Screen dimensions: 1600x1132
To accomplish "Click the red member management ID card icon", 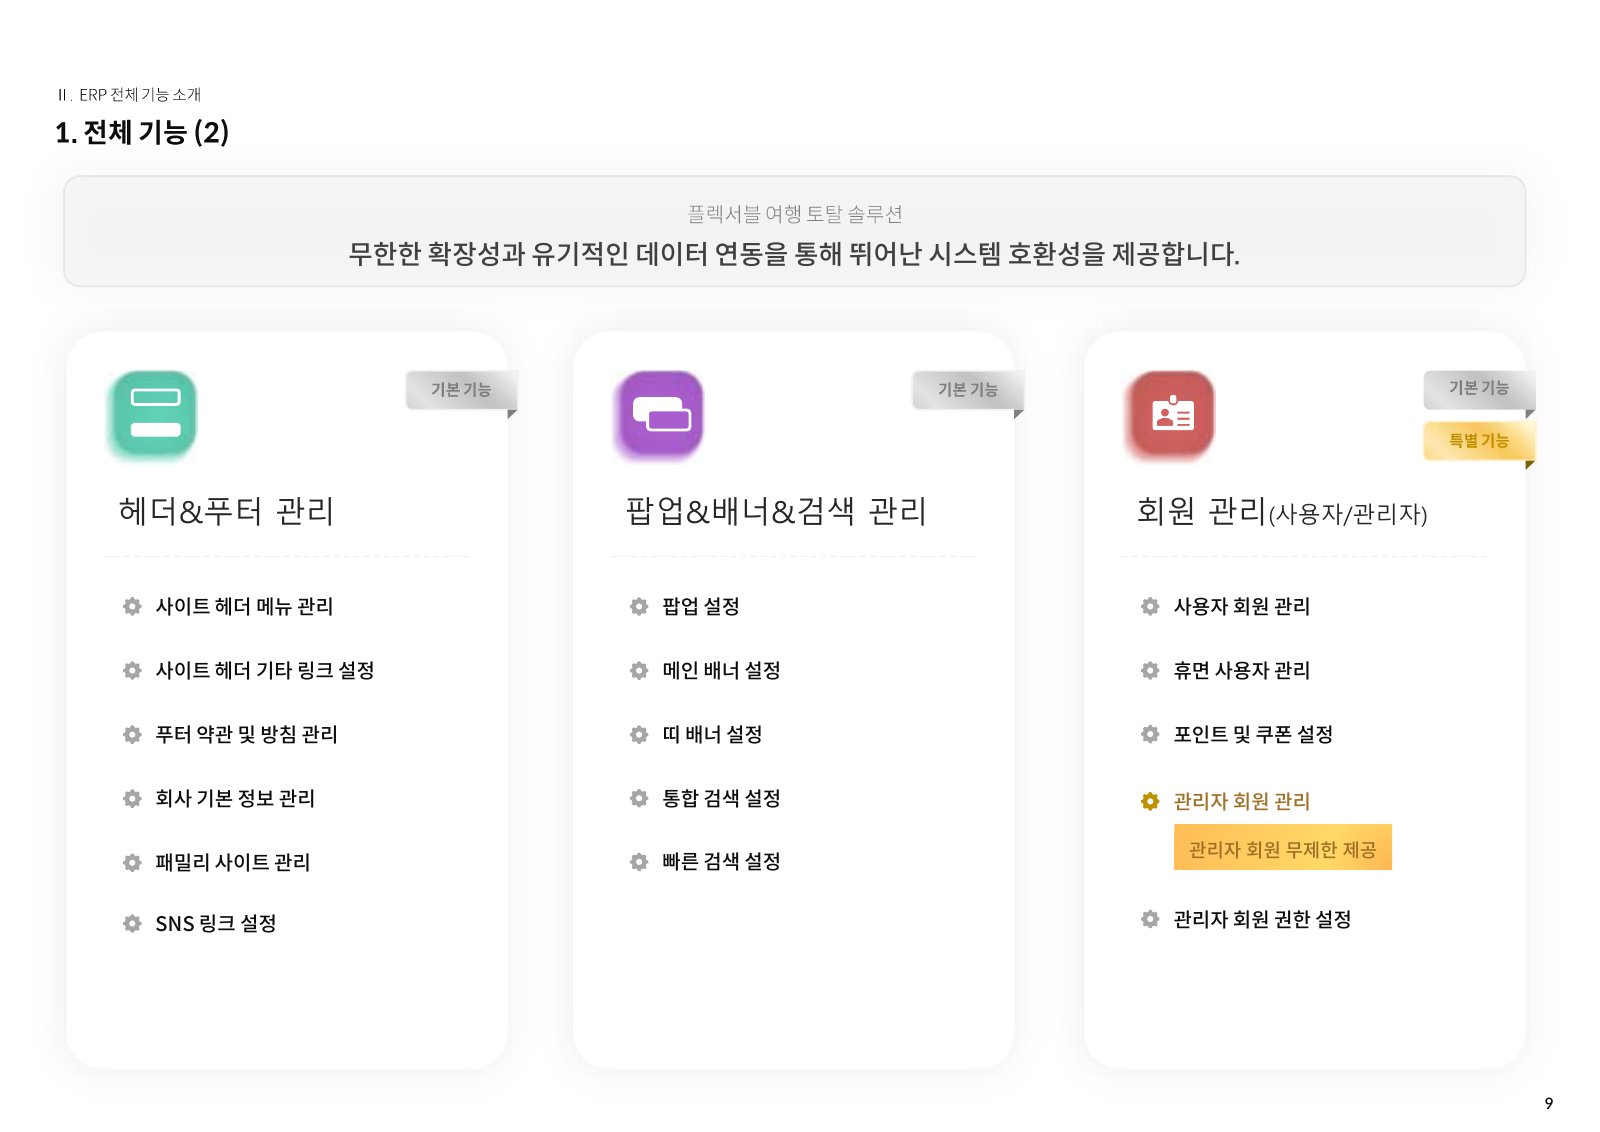I will (1171, 414).
